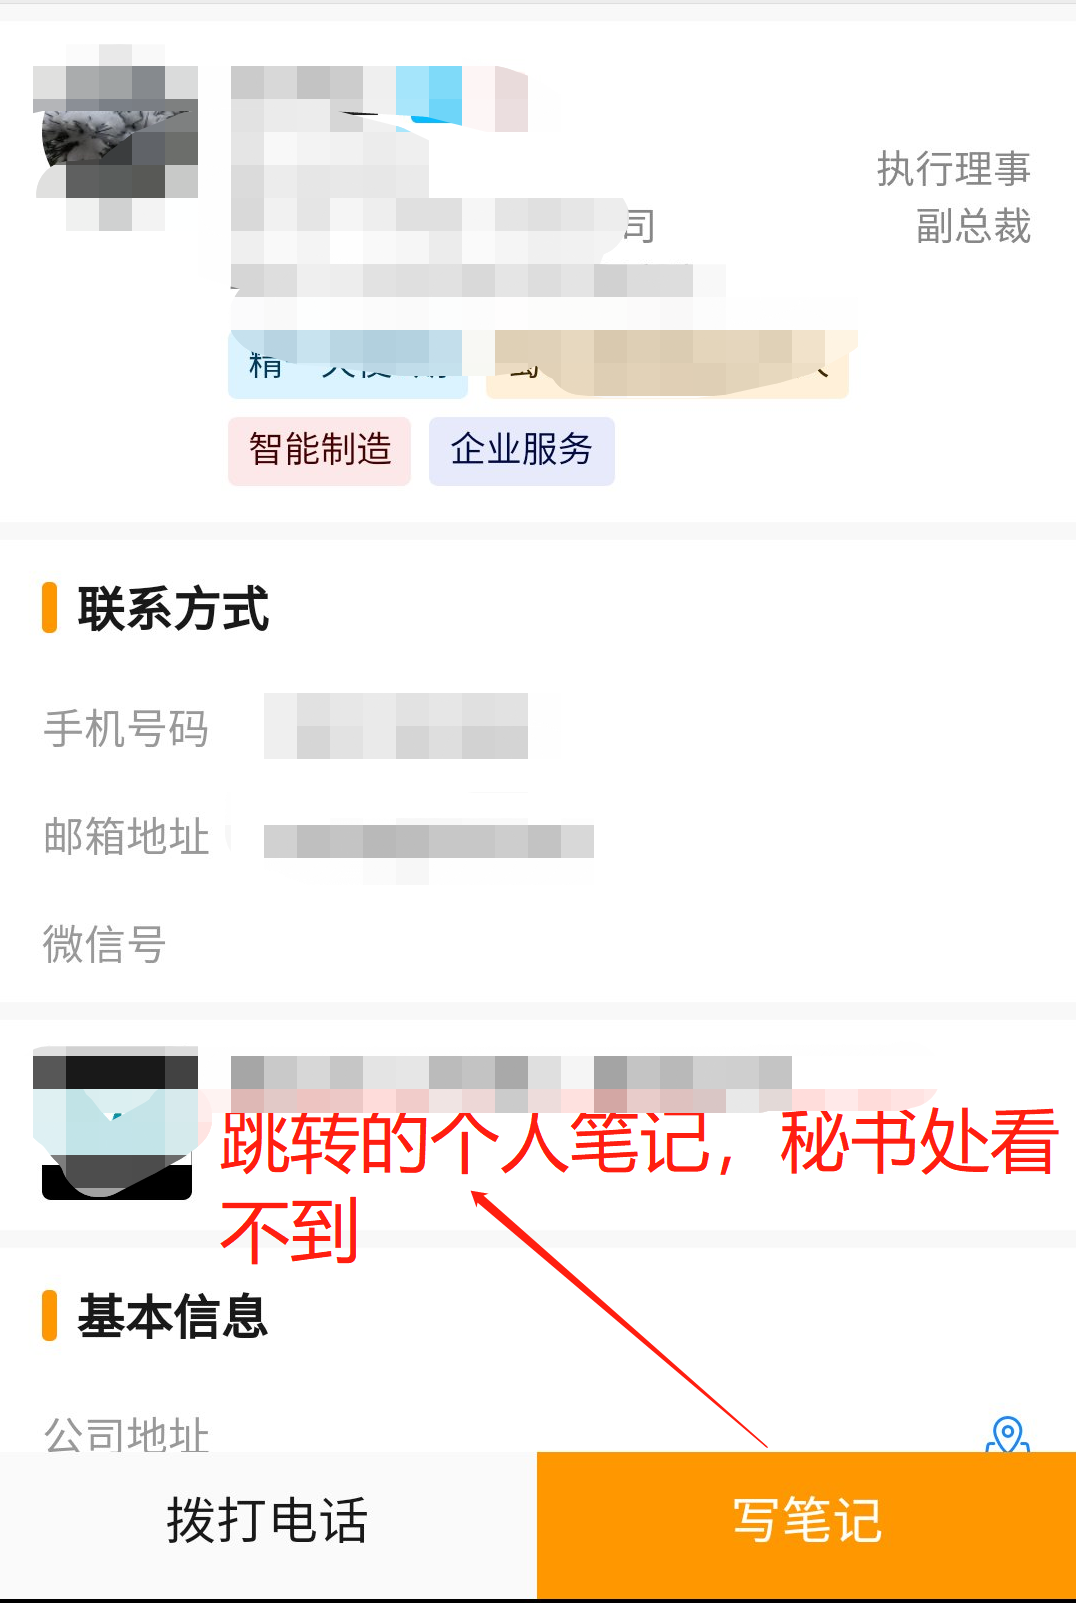Tap the 联系方式 section header

tap(172, 609)
